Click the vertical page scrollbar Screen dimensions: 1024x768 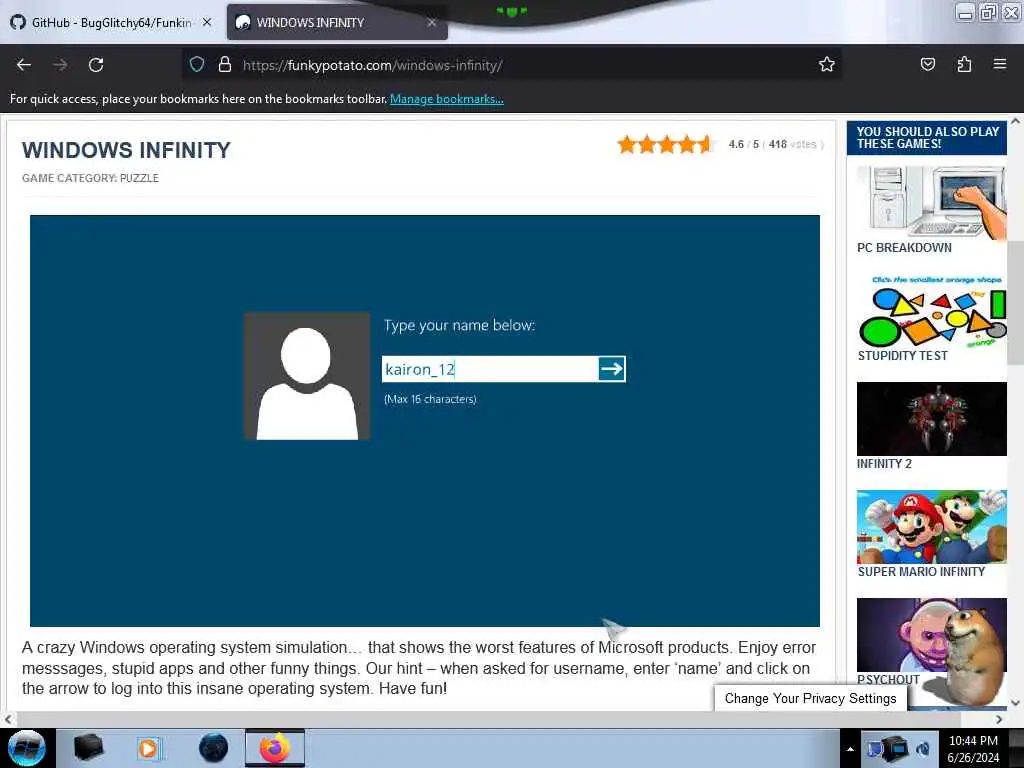[1016, 302]
